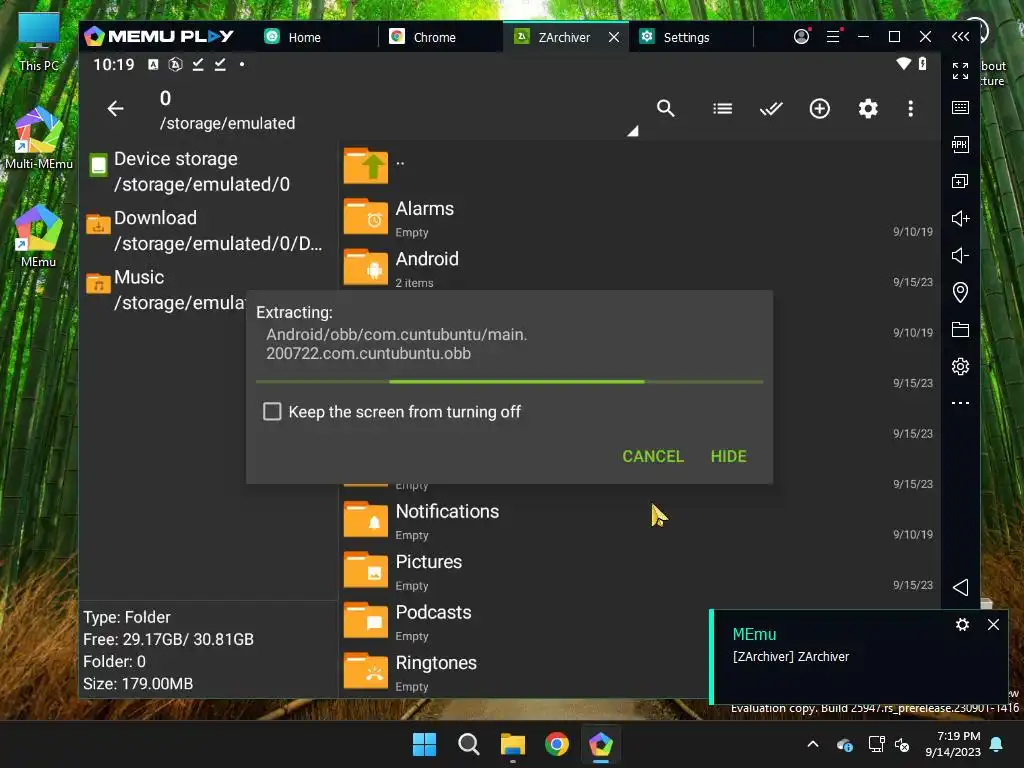The height and width of the screenshot is (768, 1024).
Task: Hide the extraction dialog
Action: pyautogui.click(x=728, y=456)
